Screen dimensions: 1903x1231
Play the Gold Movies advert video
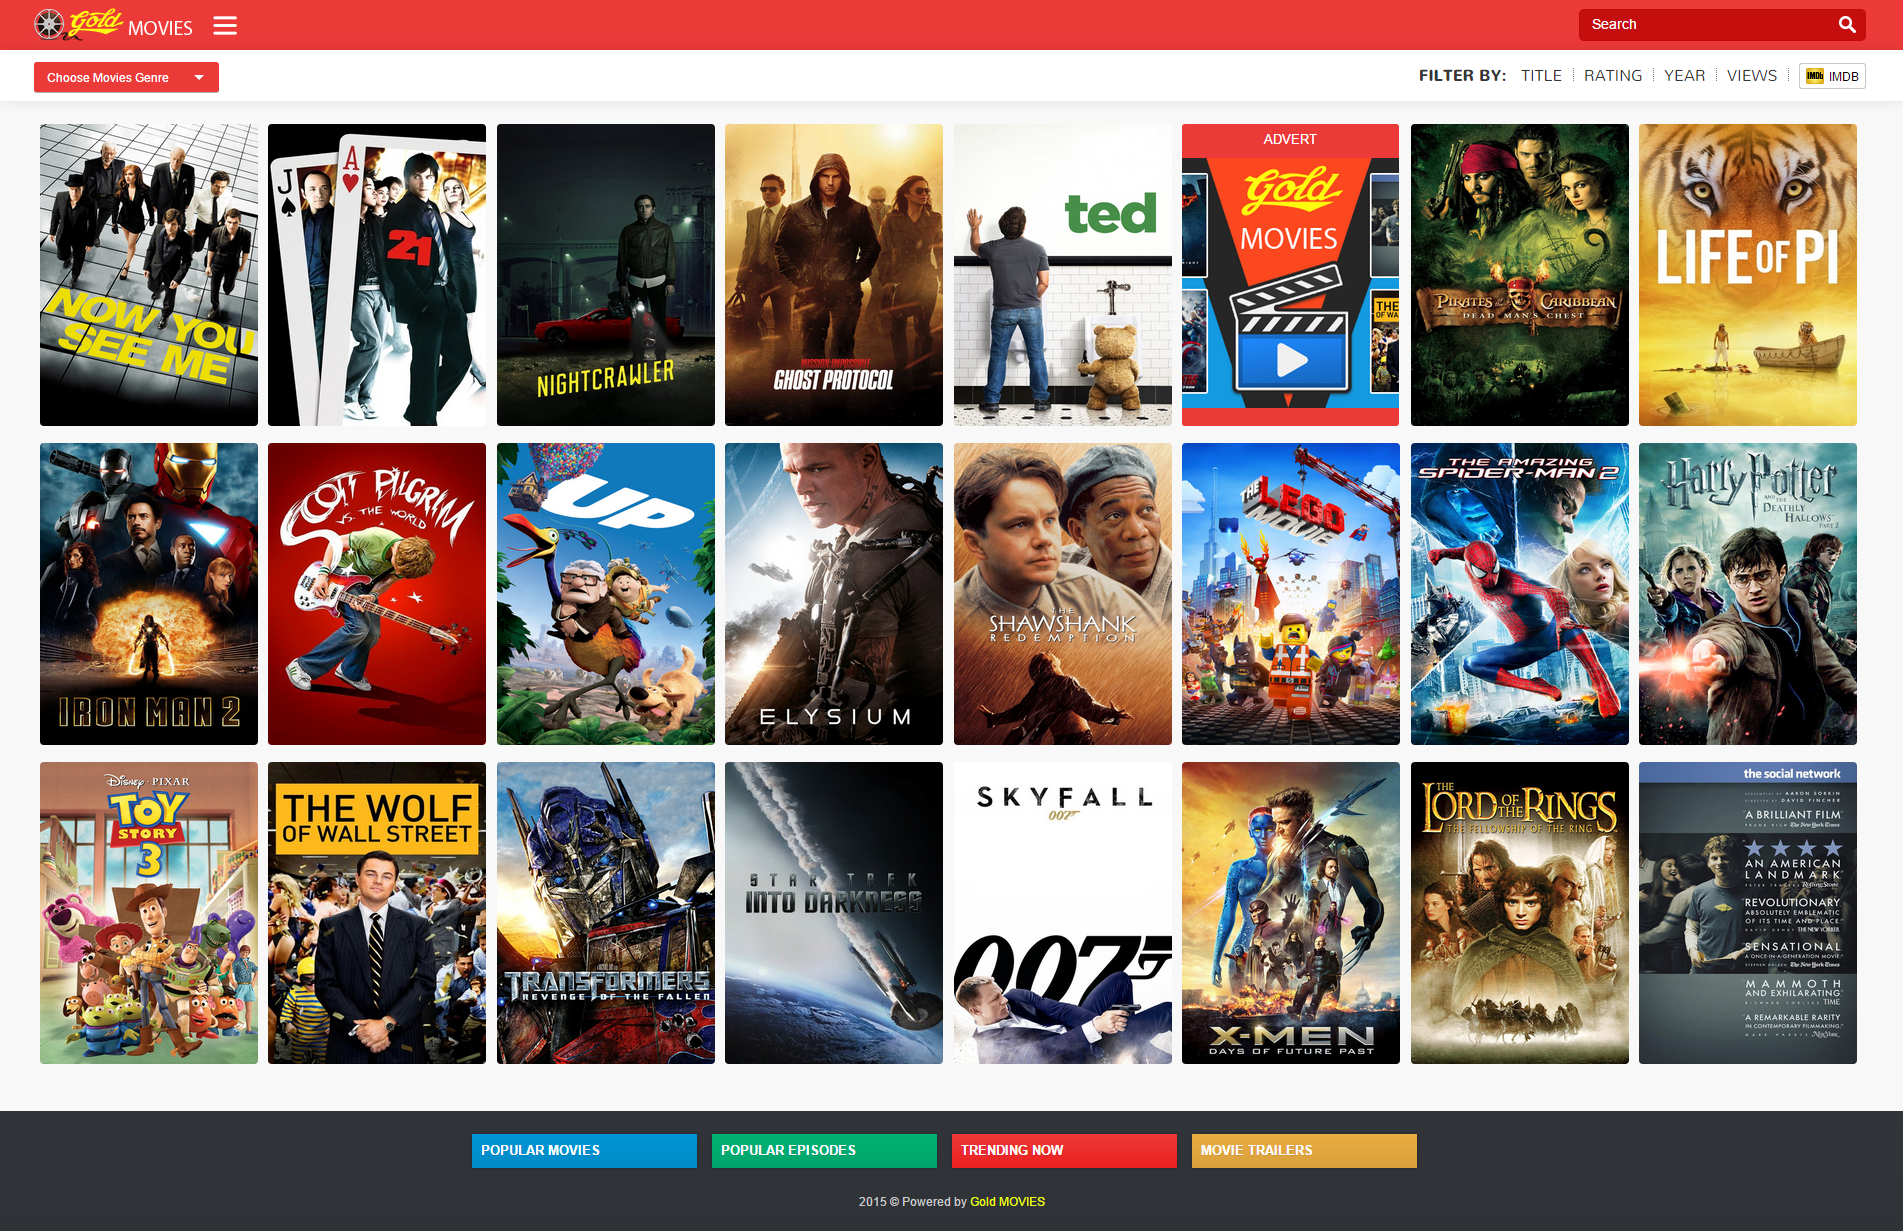click(1290, 360)
